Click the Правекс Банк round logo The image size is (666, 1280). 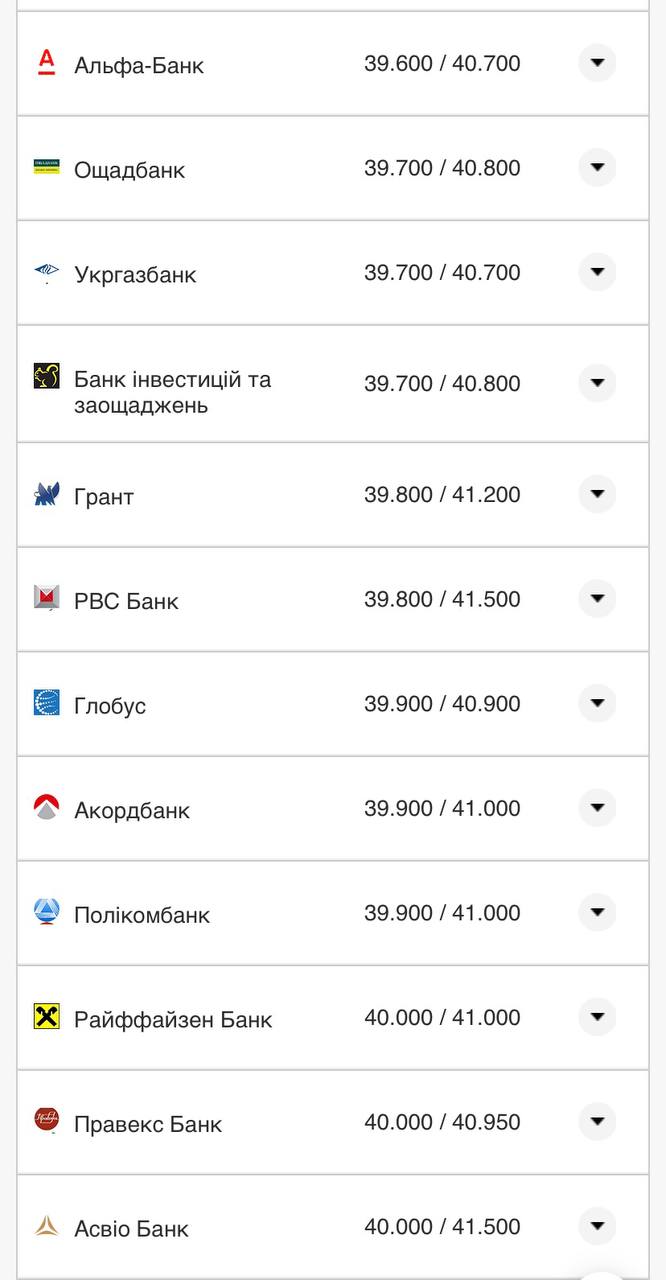coord(46,1123)
